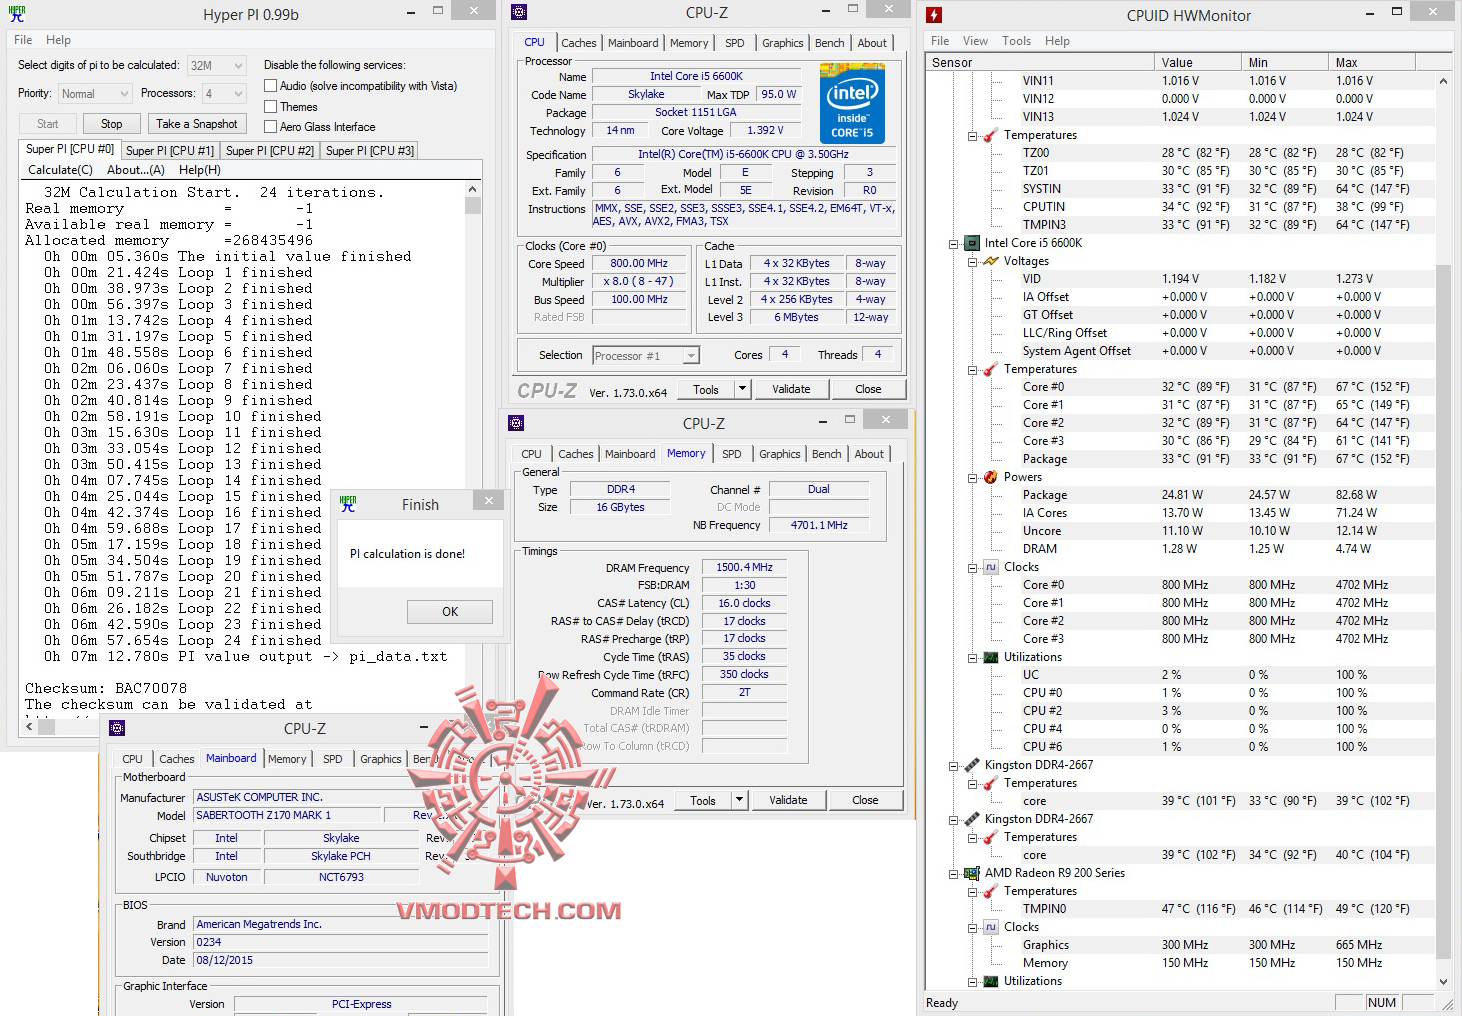The height and width of the screenshot is (1016, 1462).
Task: Open the Tools menu in HWMonitor
Action: (1016, 41)
